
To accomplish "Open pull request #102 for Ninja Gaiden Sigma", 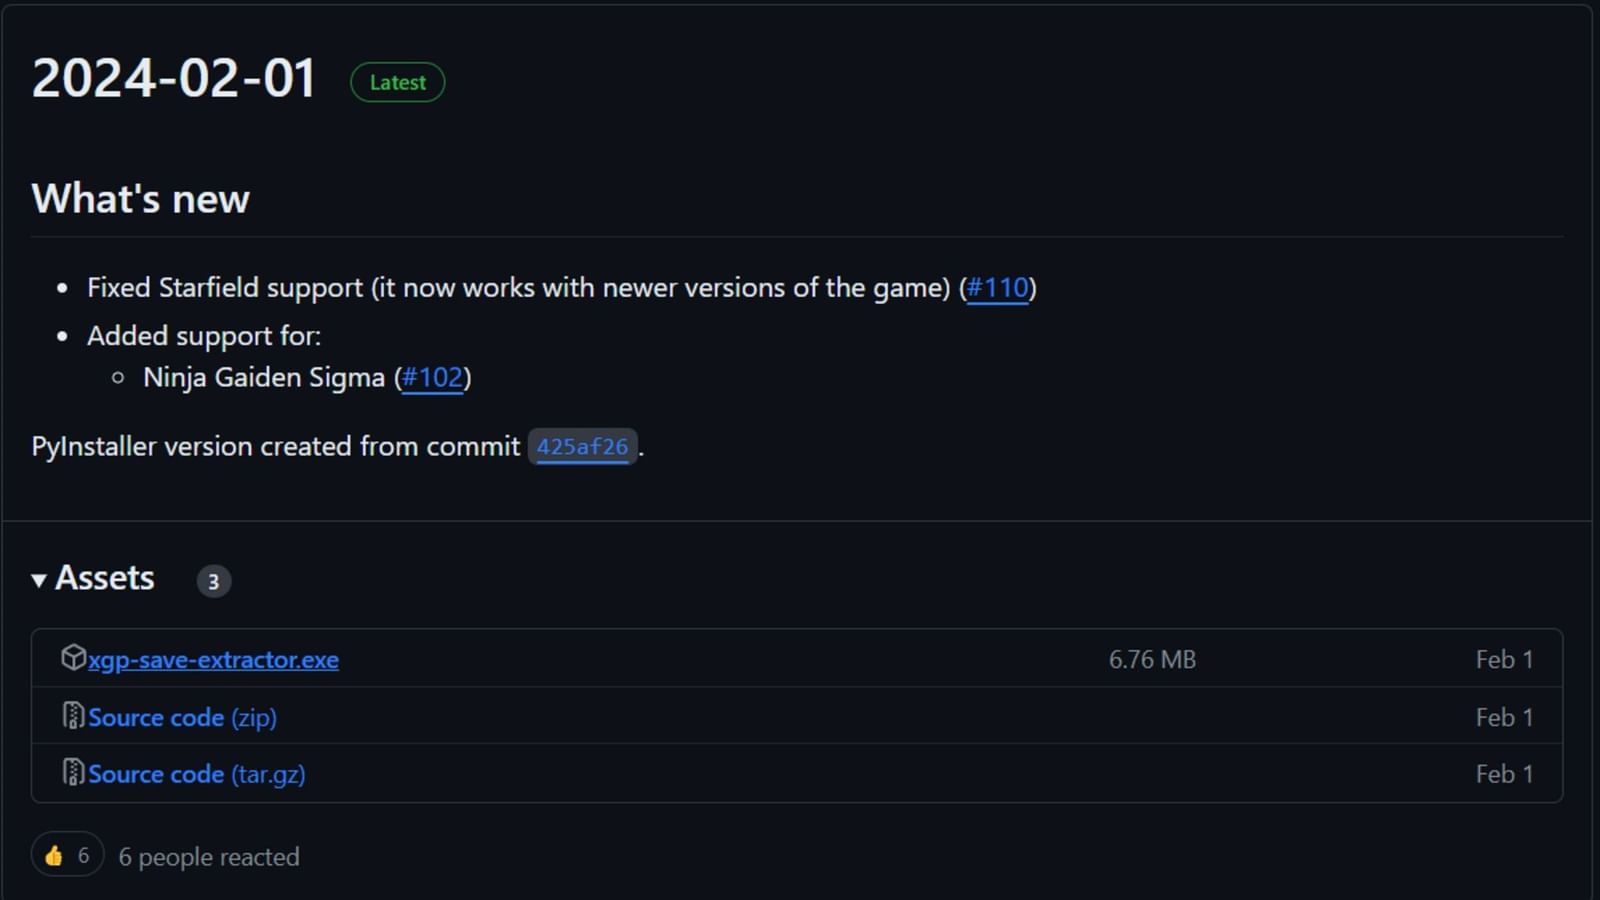I will (x=432, y=377).
